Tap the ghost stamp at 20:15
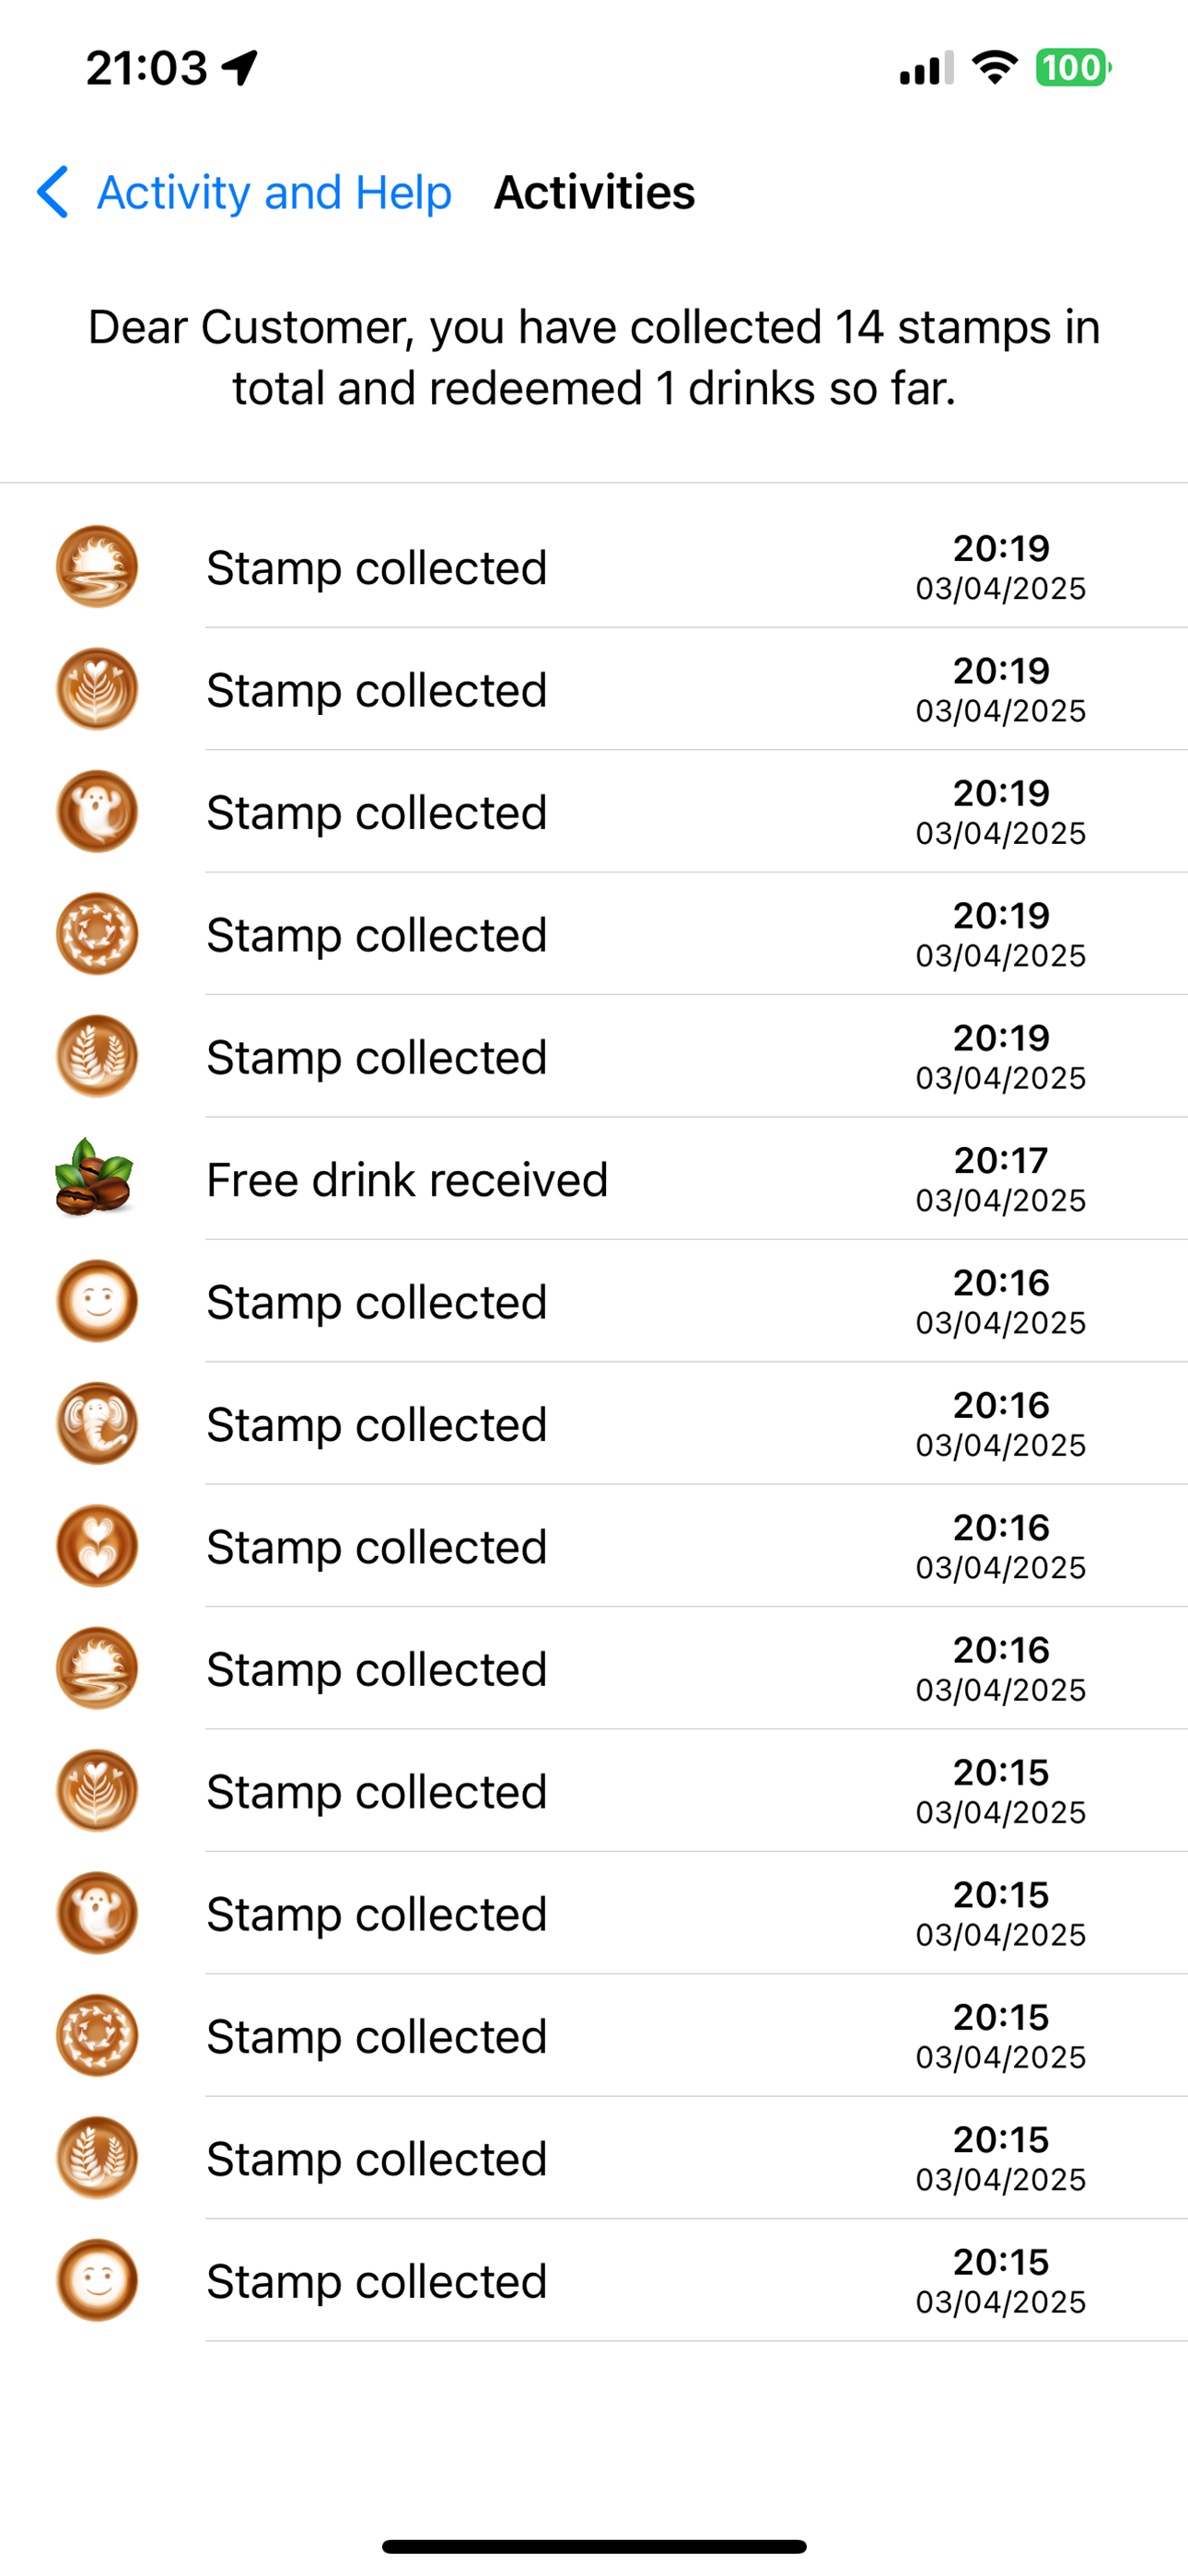The image size is (1188, 2576). [x=97, y=1912]
